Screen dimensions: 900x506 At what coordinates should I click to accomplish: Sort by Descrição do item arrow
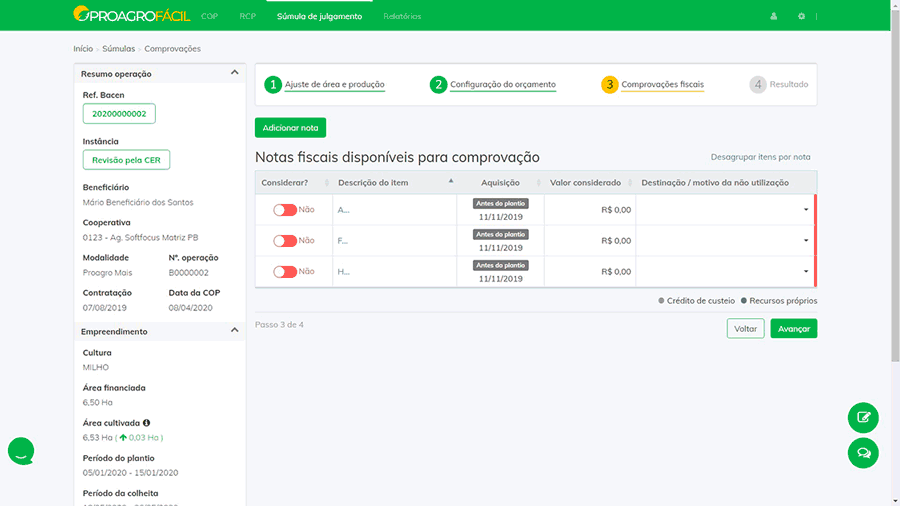pos(451,181)
